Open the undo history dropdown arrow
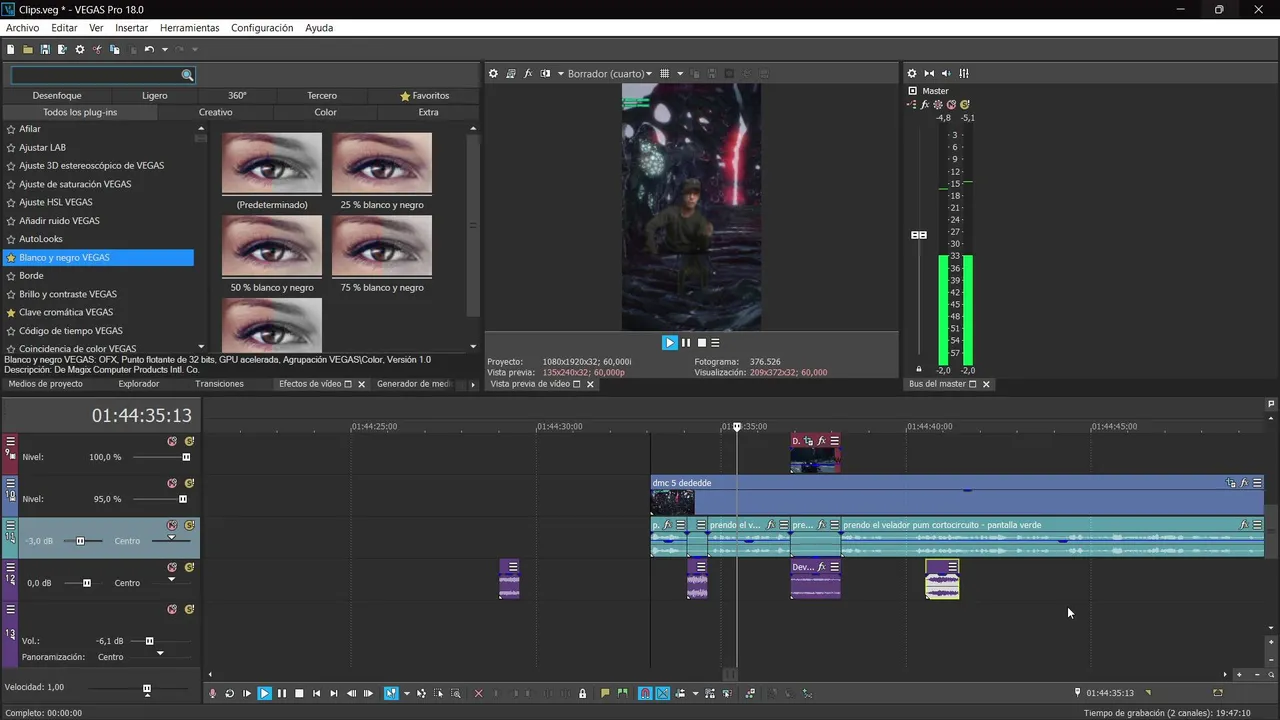Screen dimensions: 1280x720 pos(165,50)
